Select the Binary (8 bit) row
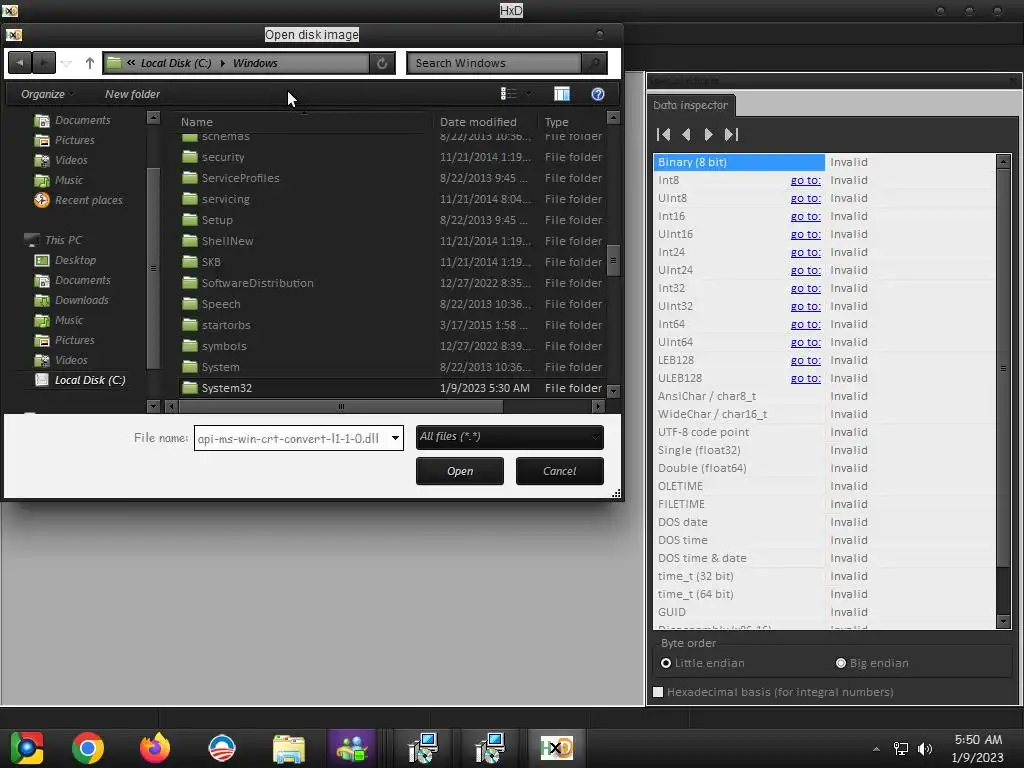1024x768 pixels. click(x=824, y=162)
